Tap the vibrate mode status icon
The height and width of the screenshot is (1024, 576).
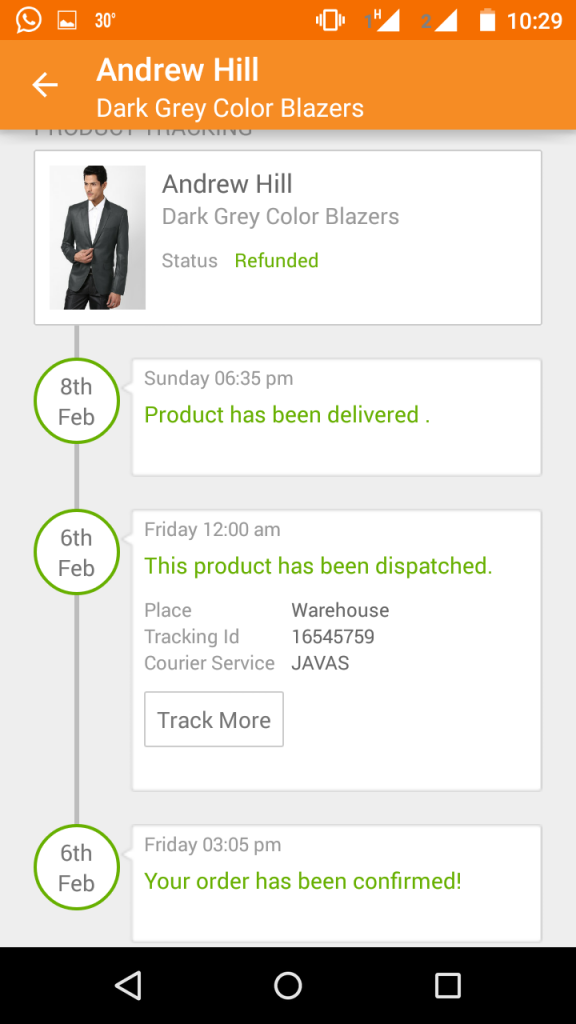coord(330,20)
